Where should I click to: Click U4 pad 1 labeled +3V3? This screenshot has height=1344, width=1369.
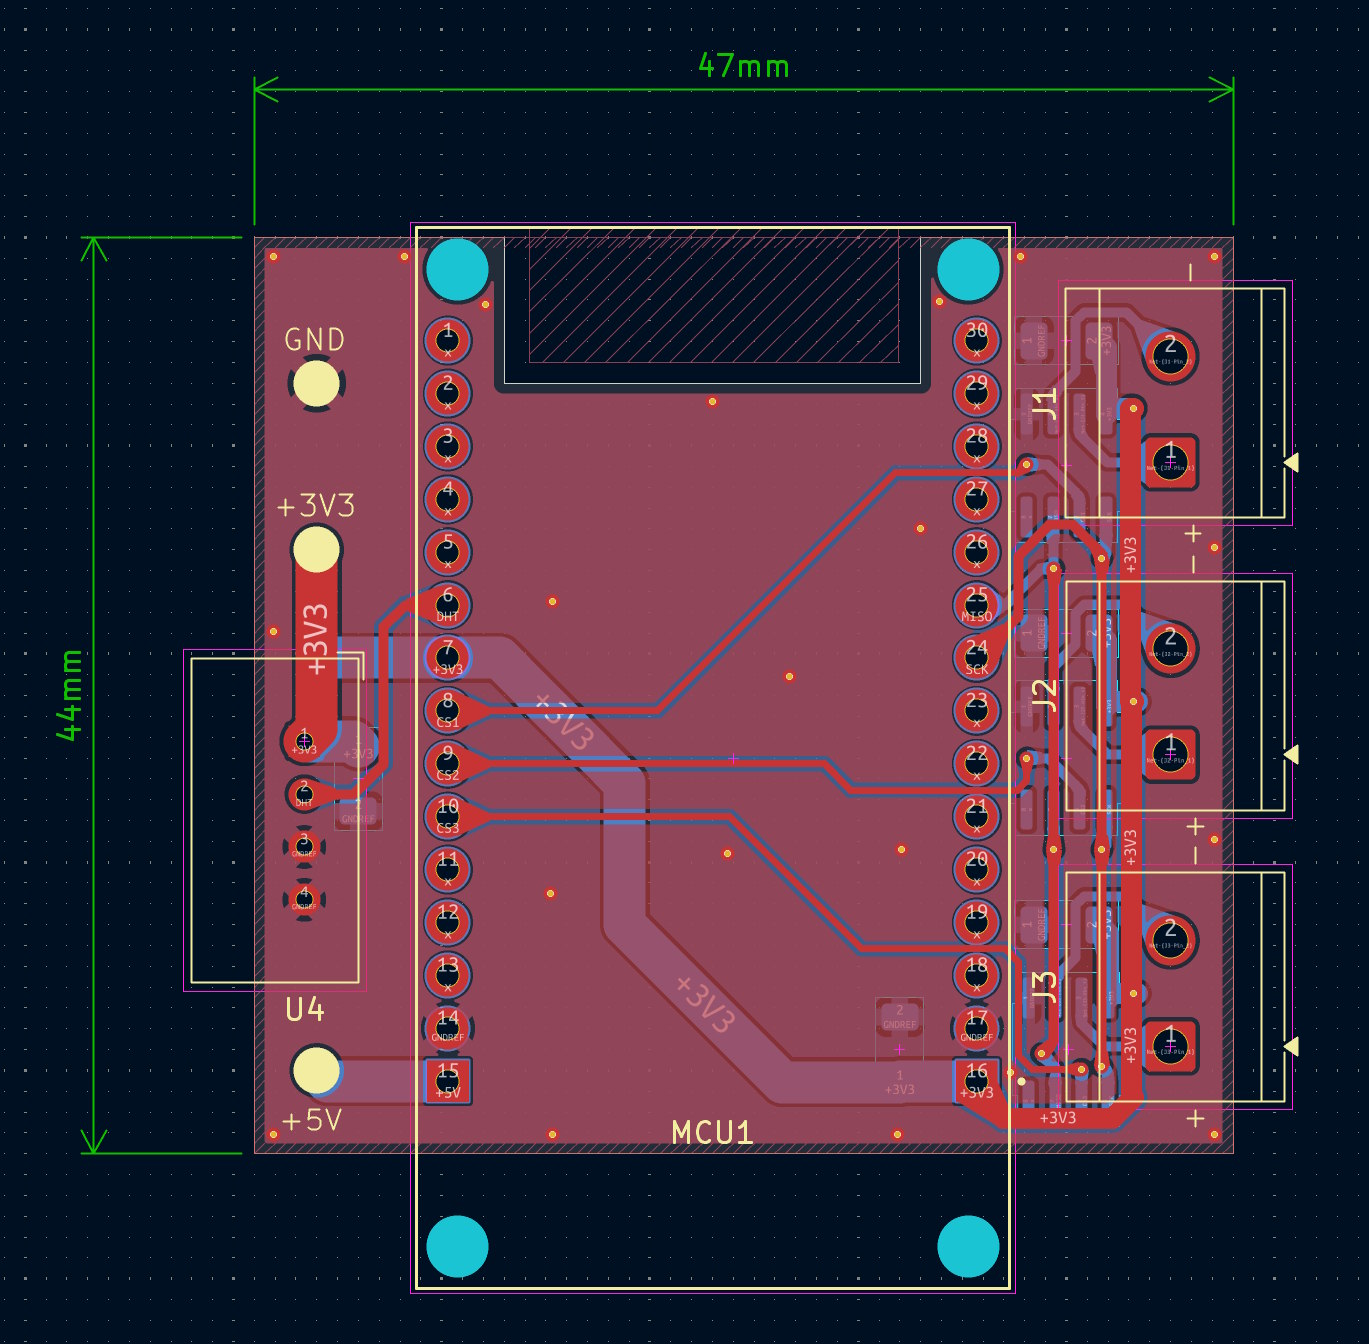[304, 741]
